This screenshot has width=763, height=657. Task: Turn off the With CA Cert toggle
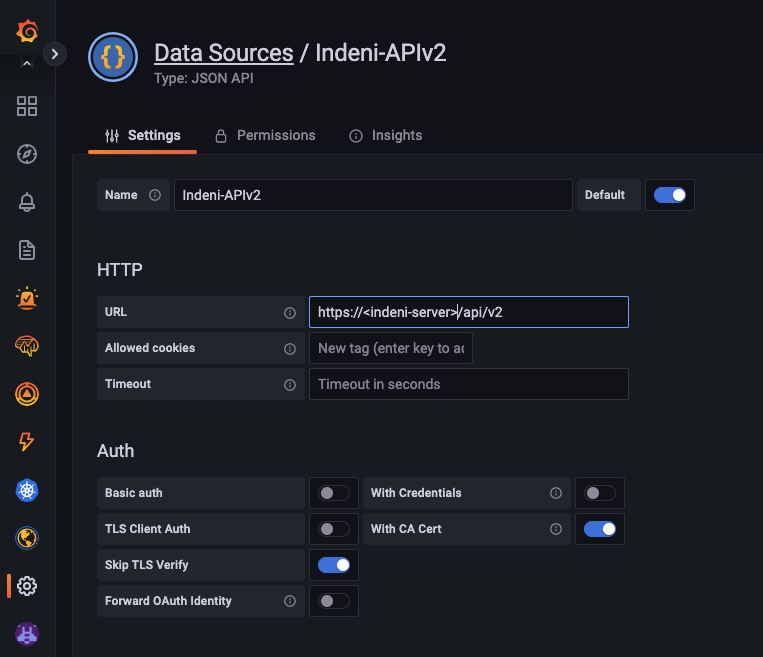click(x=600, y=529)
